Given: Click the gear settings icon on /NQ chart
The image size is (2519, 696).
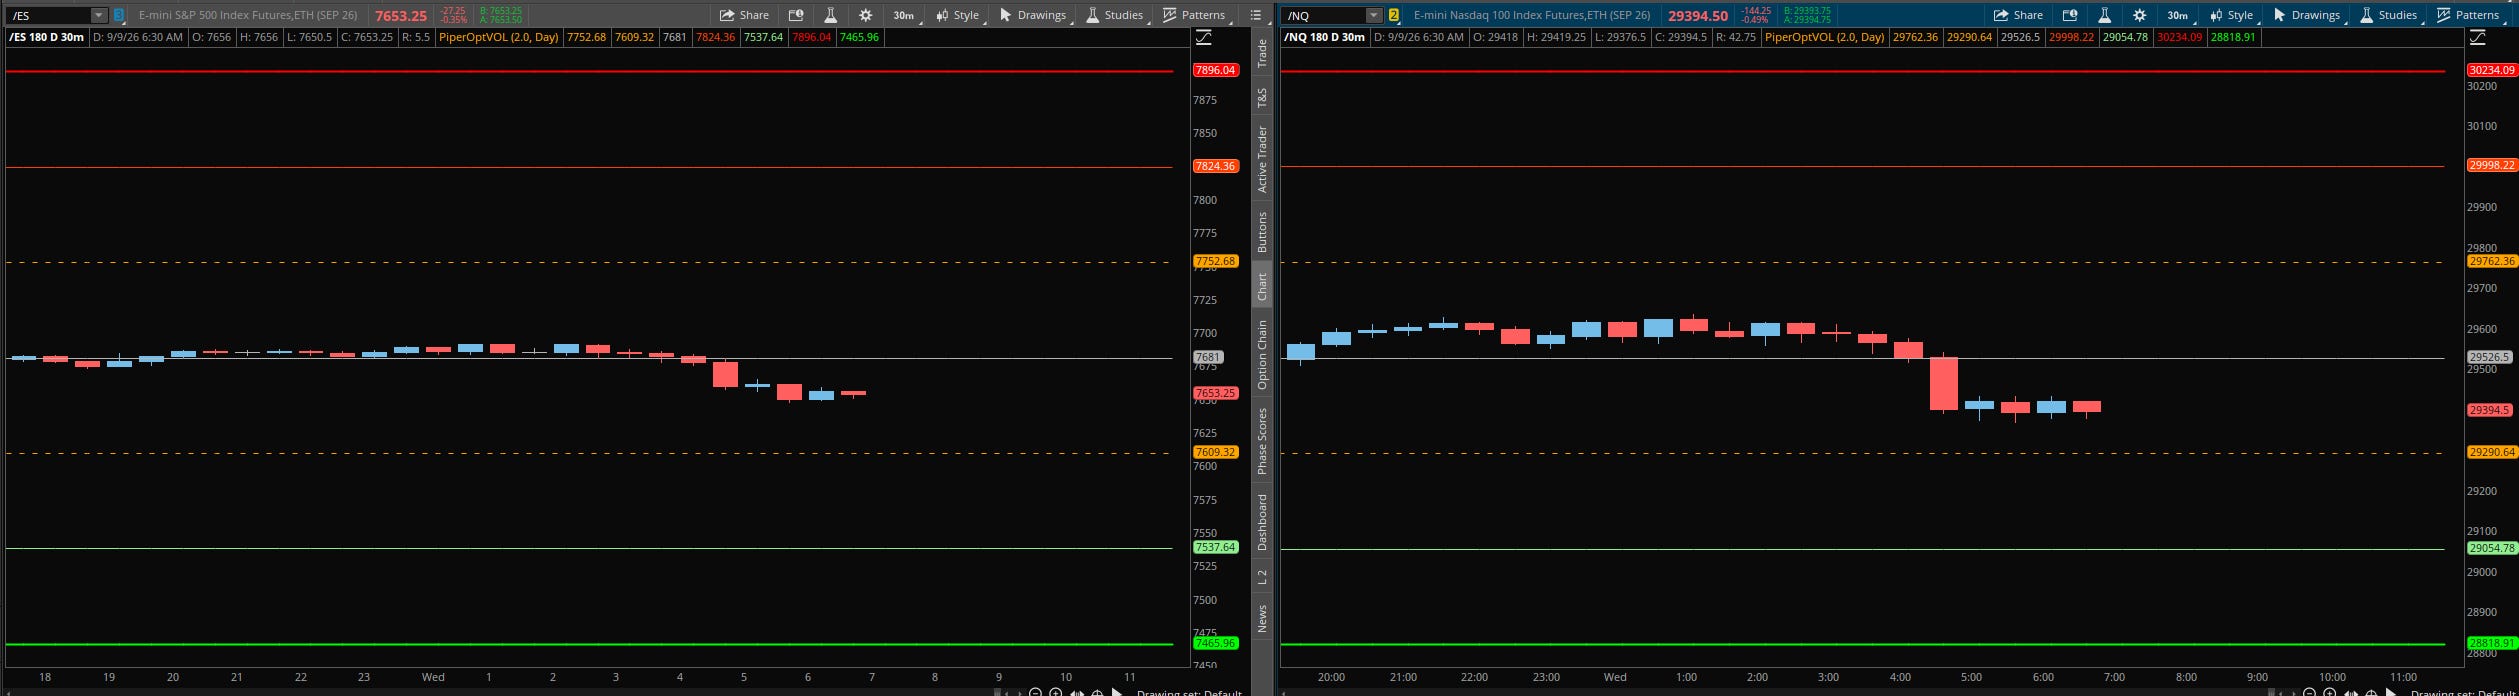Looking at the screenshot, I should (x=2139, y=15).
